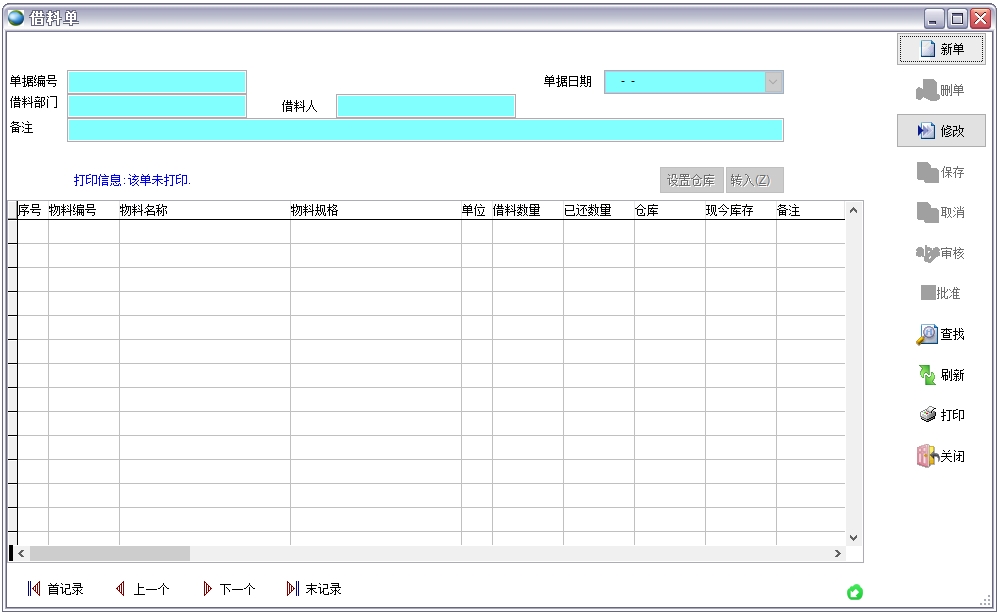
Task: Click the horizontal scrollbar right arrow
Action: click(x=838, y=554)
